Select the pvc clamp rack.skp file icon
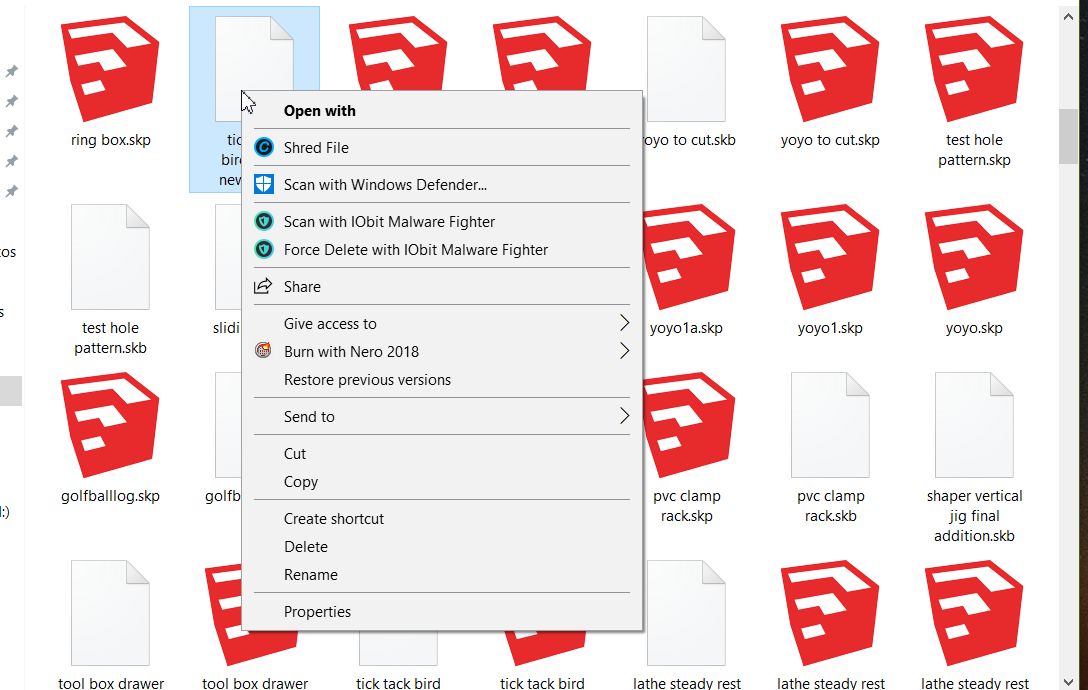 [688, 425]
